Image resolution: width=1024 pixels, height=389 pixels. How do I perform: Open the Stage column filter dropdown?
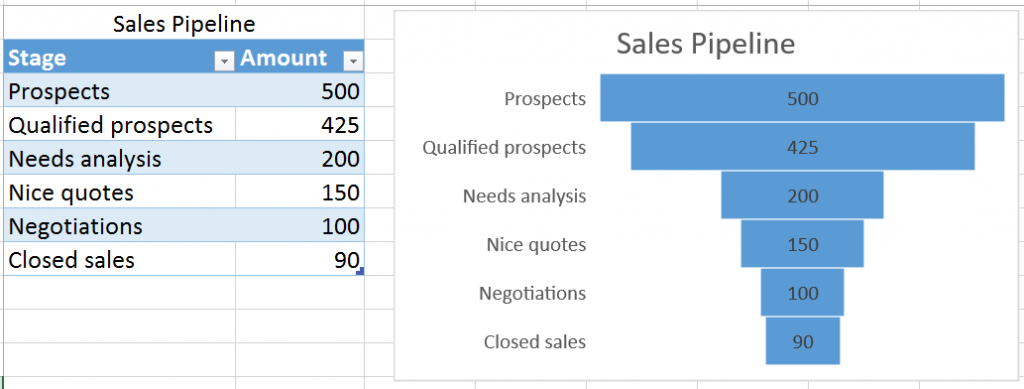(224, 62)
